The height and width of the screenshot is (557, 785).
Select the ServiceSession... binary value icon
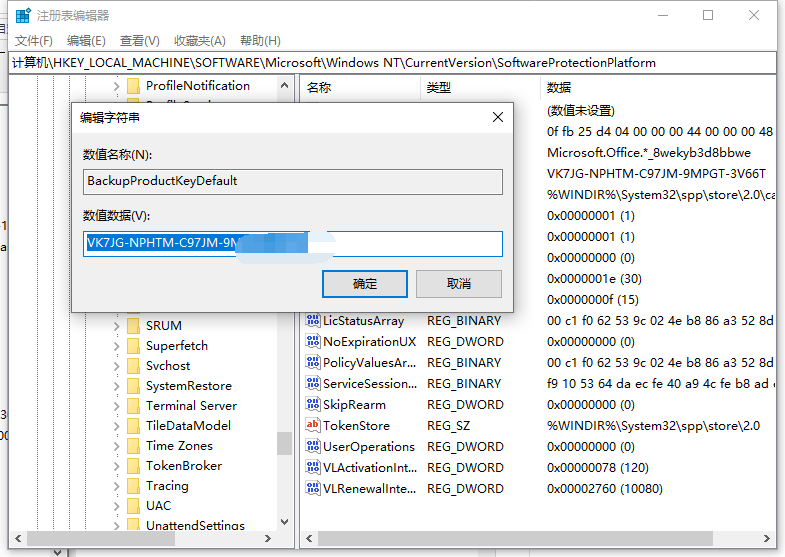[313, 383]
